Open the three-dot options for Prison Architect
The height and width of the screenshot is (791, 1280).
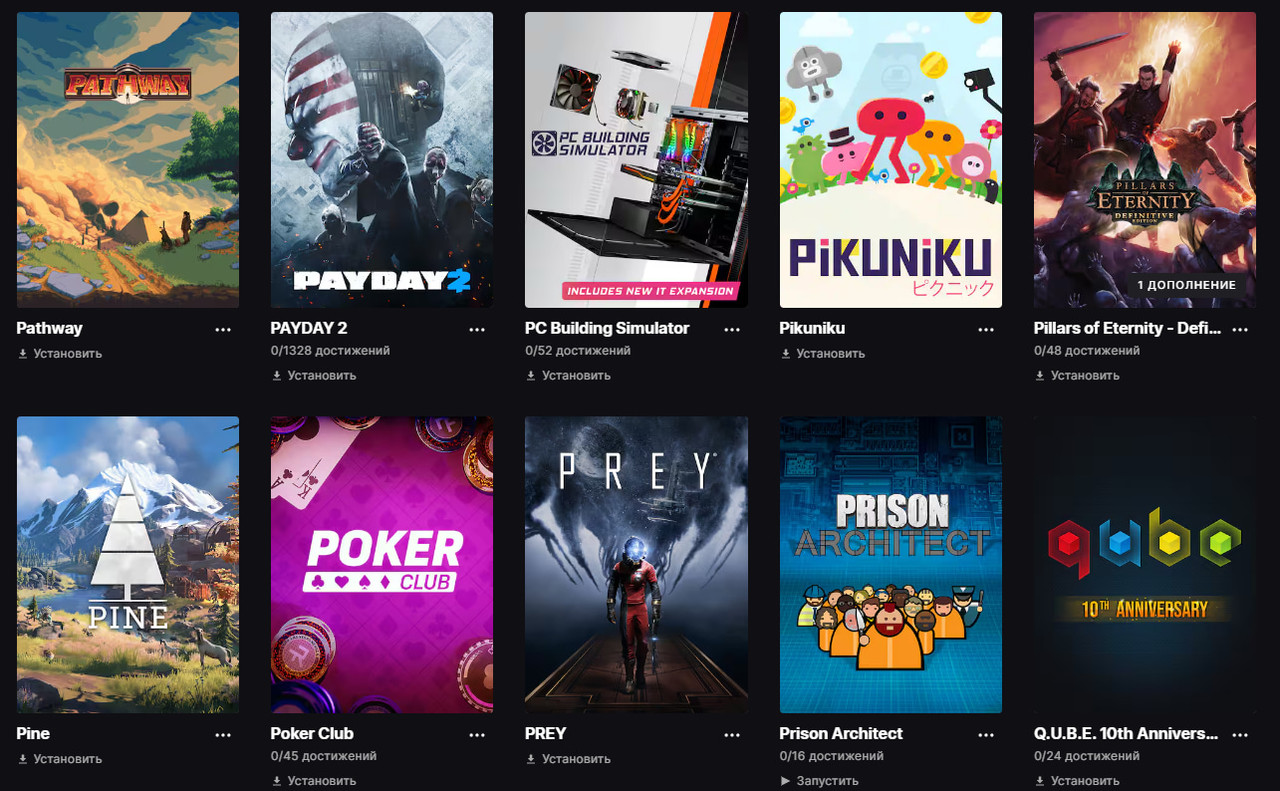tap(986, 734)
